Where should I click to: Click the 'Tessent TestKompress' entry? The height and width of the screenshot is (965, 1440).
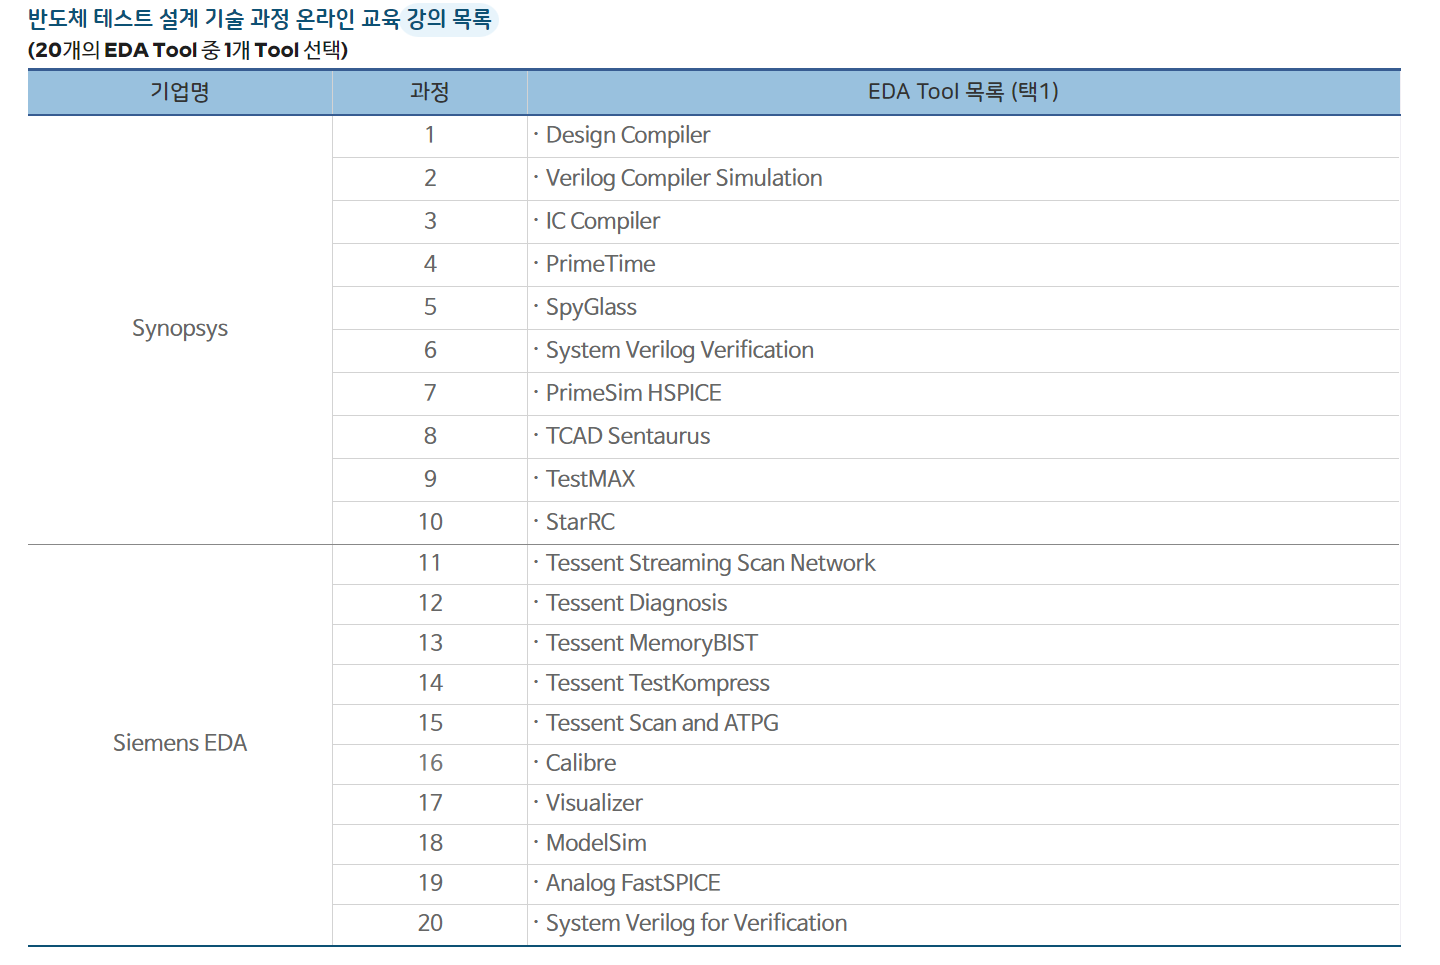657,683
